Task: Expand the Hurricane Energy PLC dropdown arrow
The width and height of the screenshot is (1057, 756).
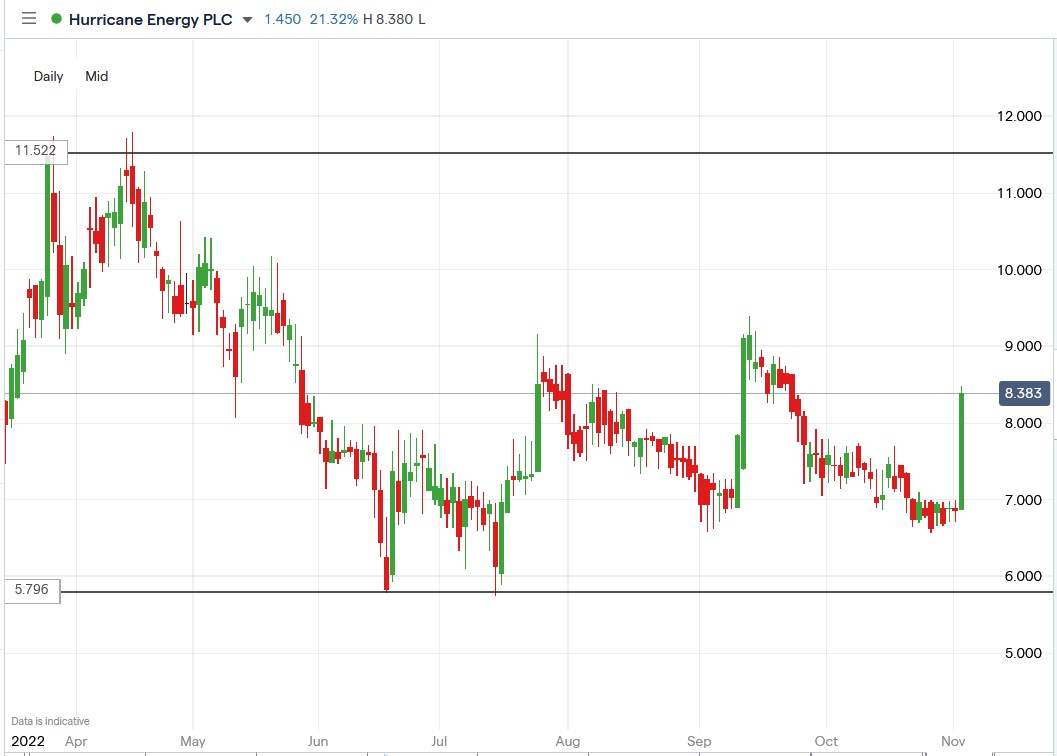Action: click(247, 20)
